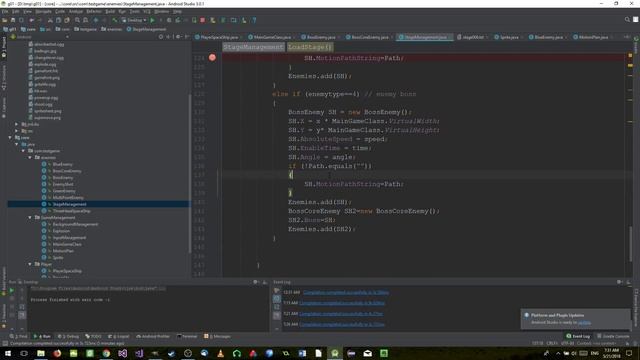
Task: Click the 7:26 AM compilation completed link
Action: pyautogui.click(x=342, y=324)
